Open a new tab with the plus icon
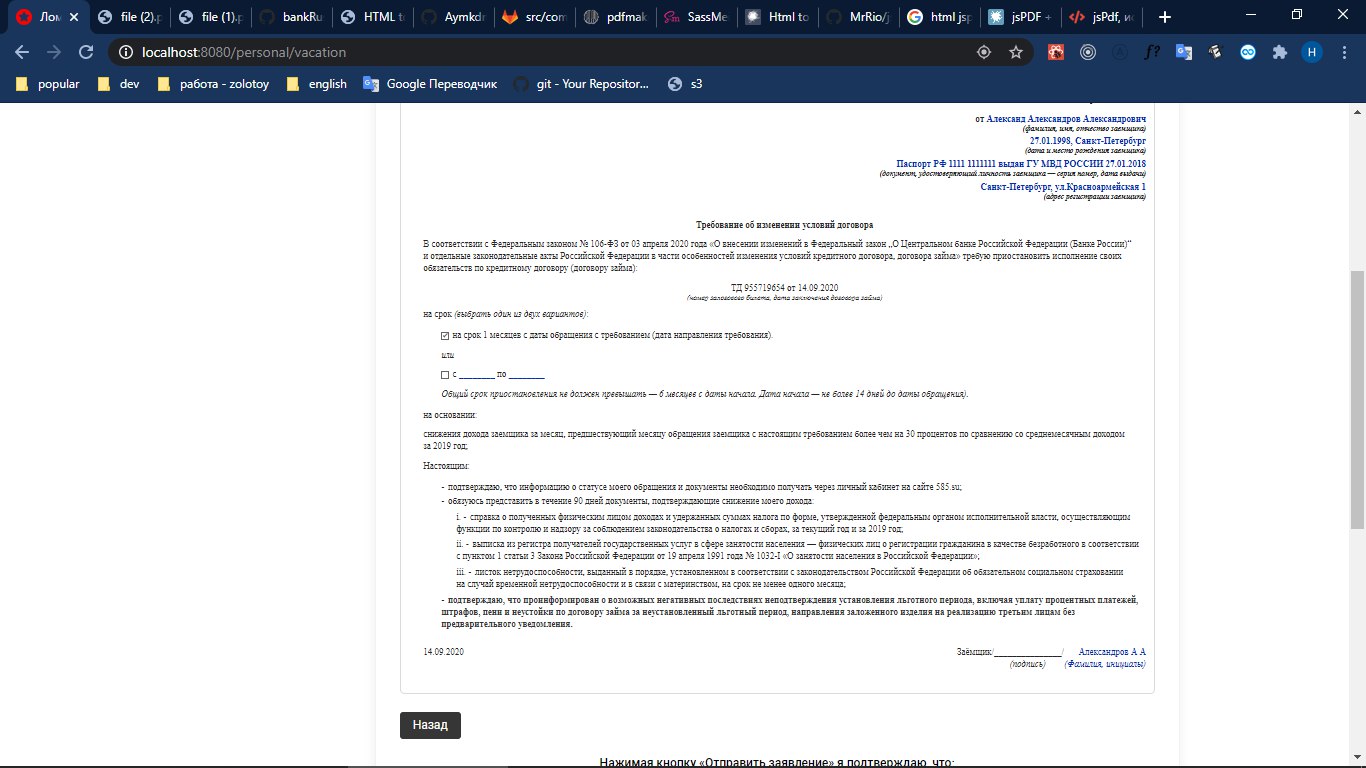1366x768 pixels. pos(1164,17)
